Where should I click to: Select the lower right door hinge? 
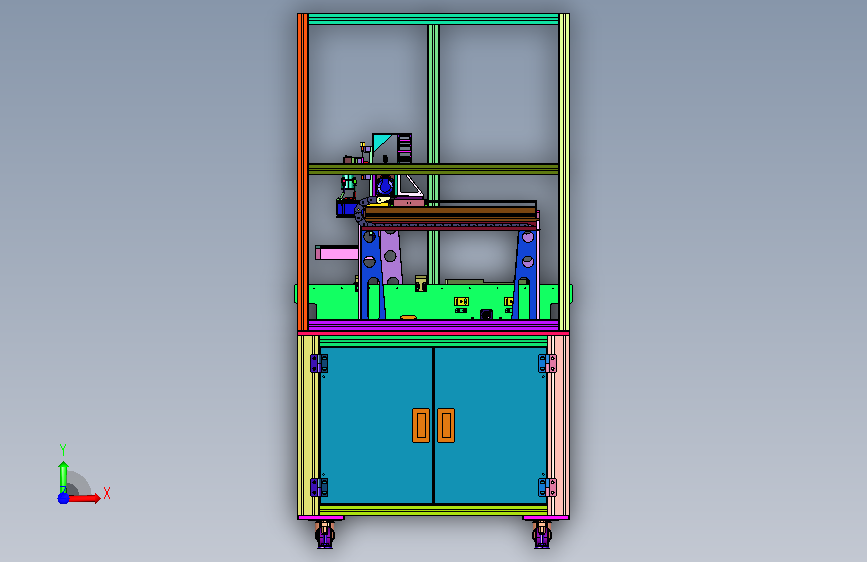547,487
